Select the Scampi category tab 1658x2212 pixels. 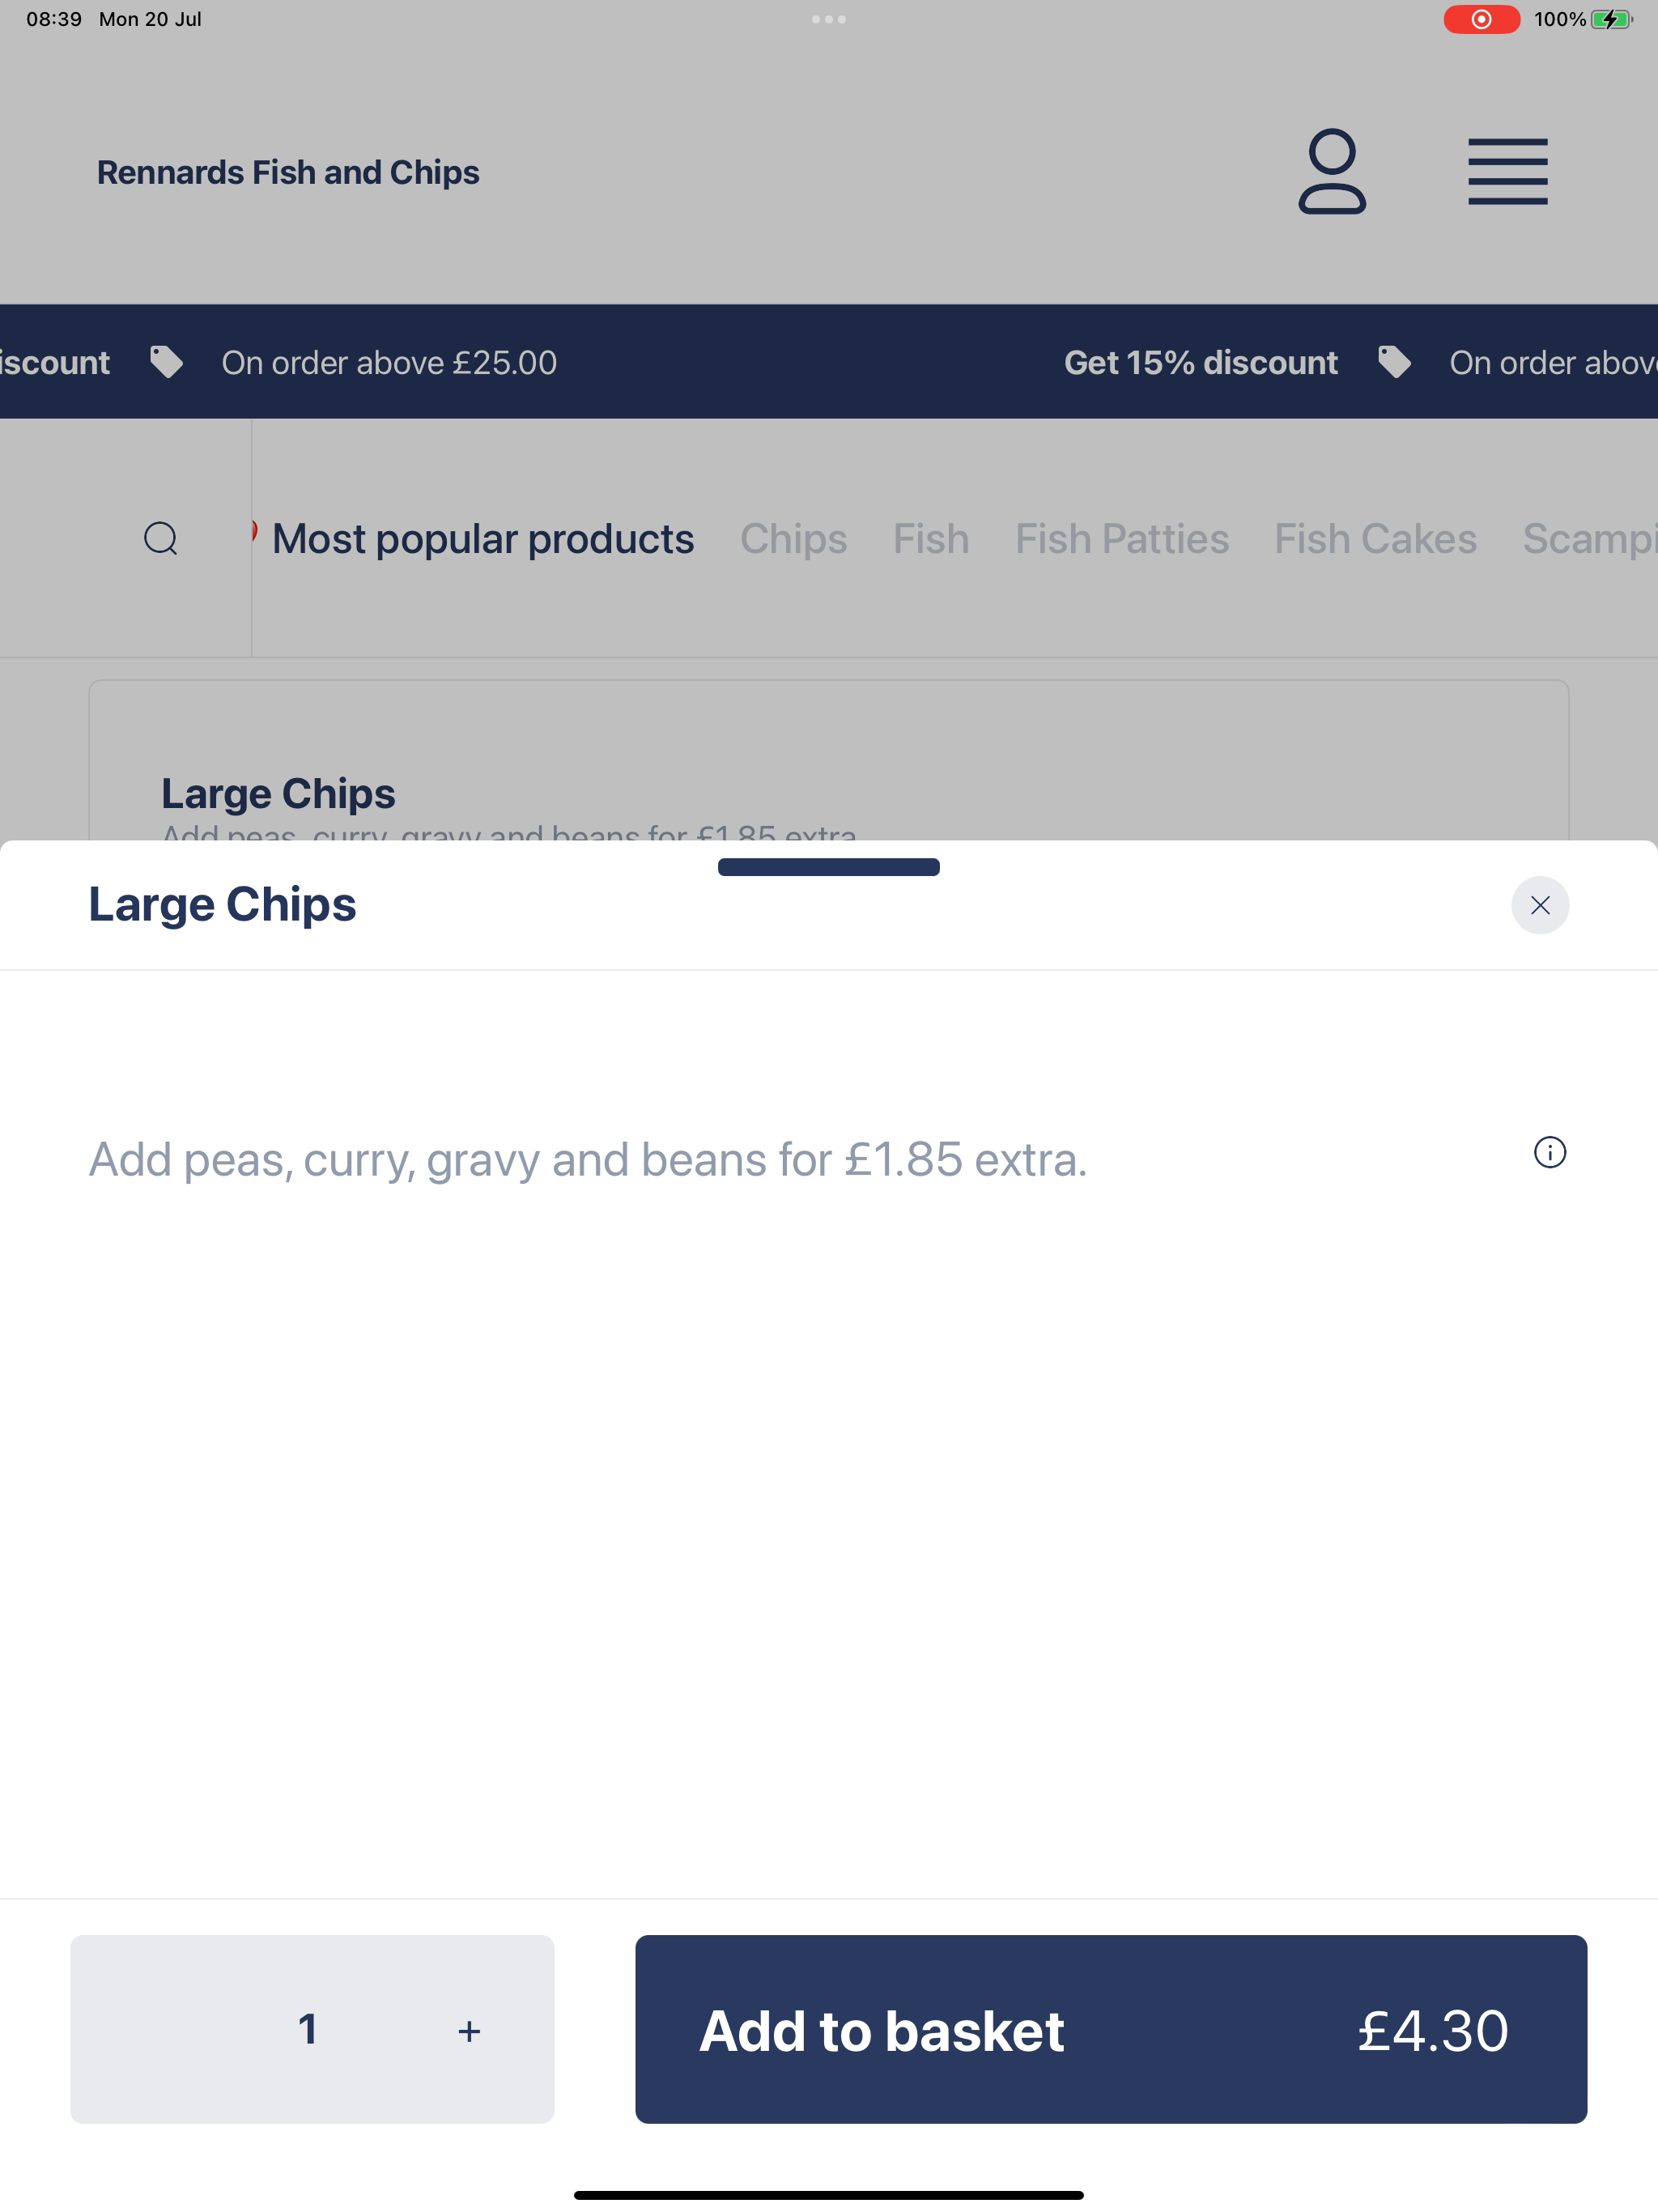pos(1589,539)
